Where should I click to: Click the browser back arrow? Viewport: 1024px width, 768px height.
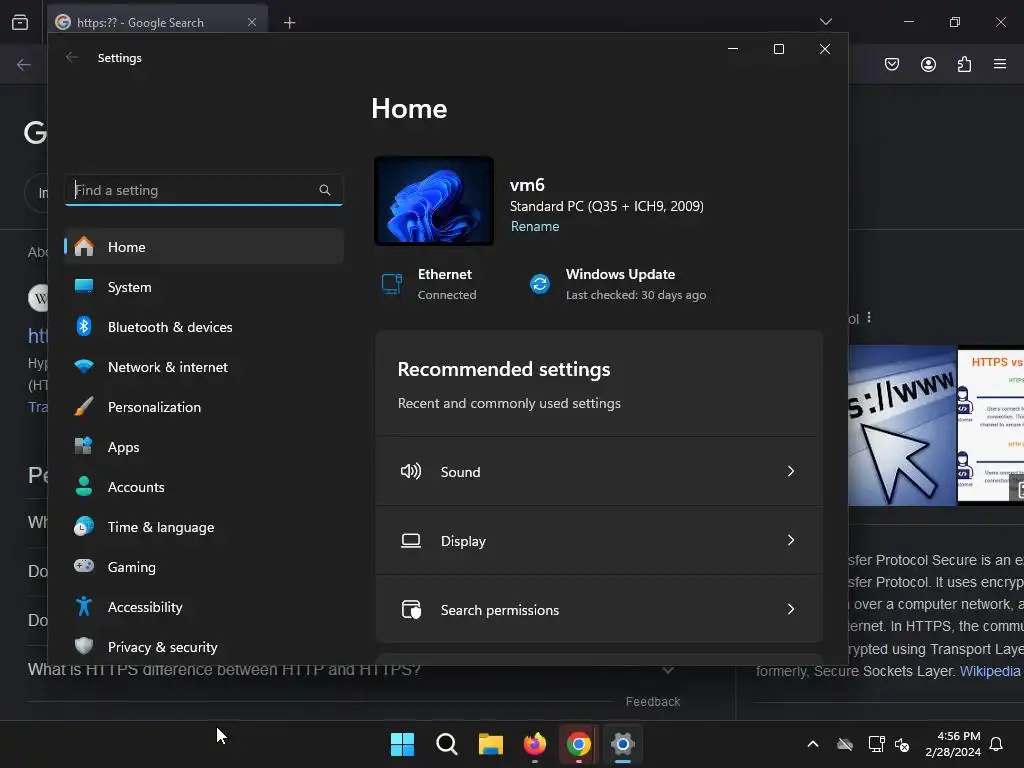(x=24, y=64)
